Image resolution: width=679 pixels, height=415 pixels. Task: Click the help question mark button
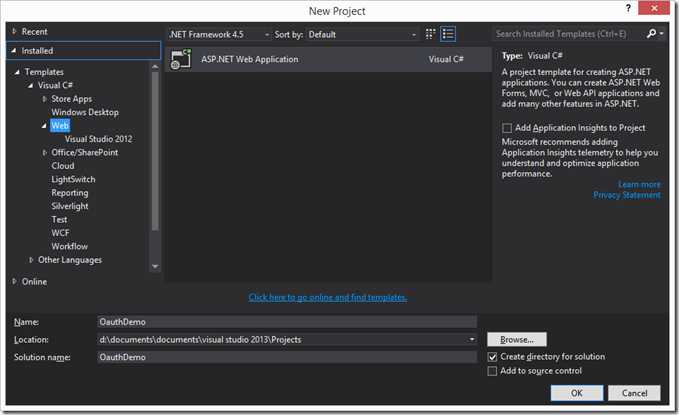pyautogui.click(x=628, y=8)
